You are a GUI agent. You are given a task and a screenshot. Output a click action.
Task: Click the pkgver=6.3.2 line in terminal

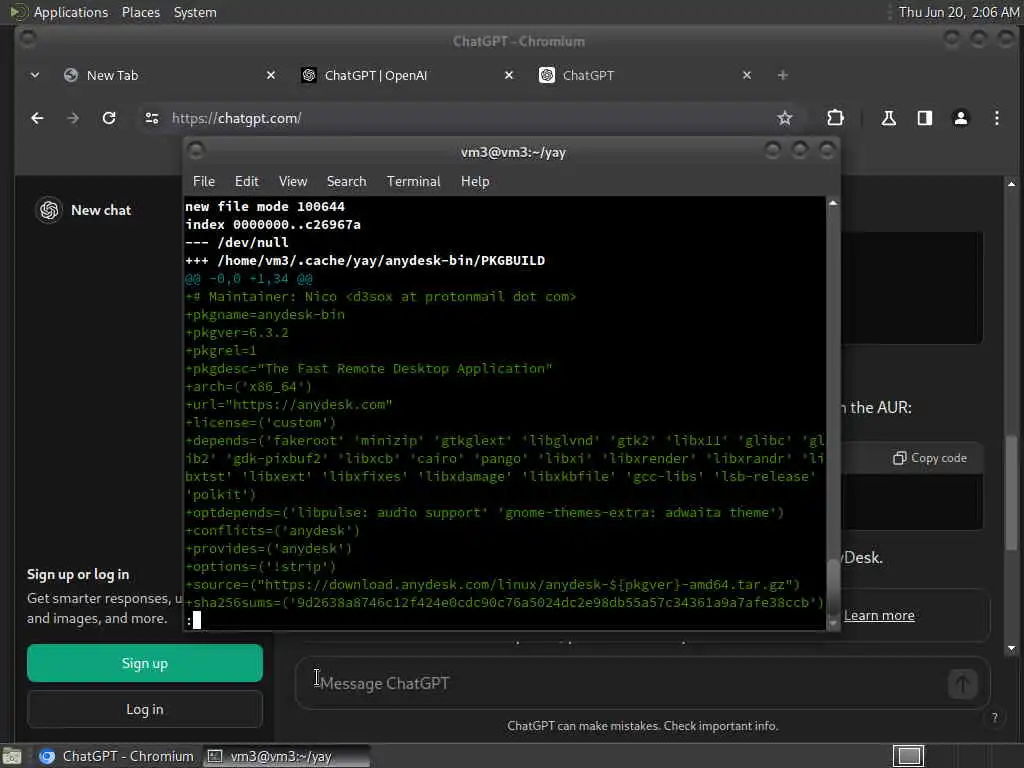pyautogui.click(x=237, y=333)
